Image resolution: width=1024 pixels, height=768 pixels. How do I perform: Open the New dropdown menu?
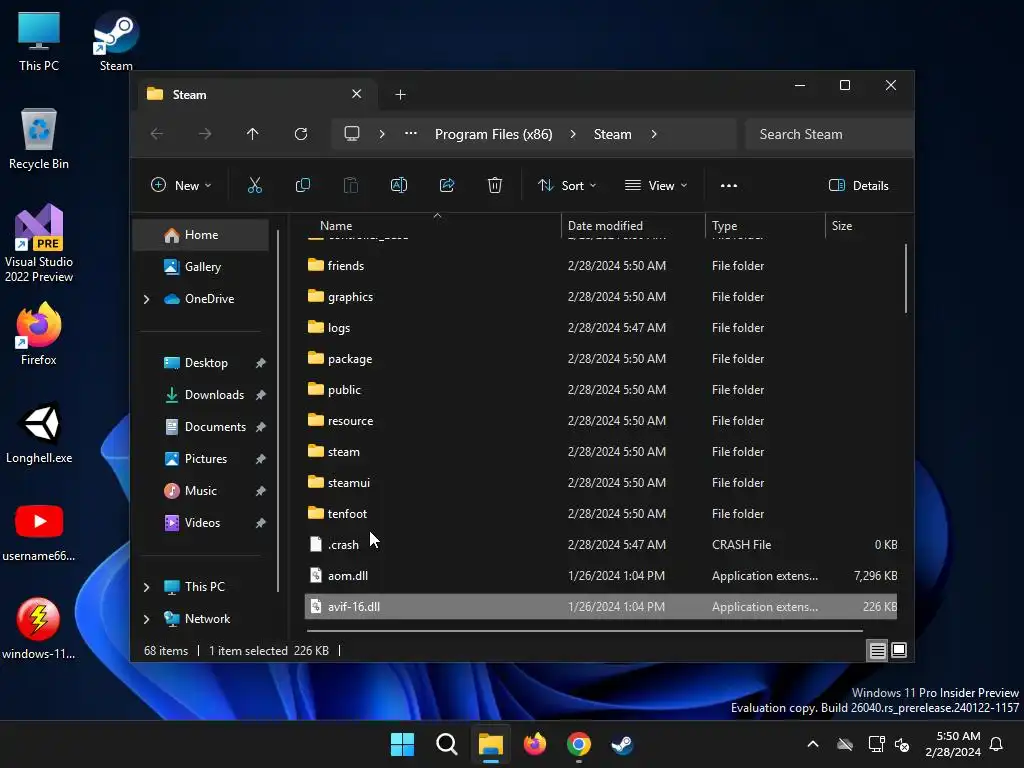tap(181, 185)
